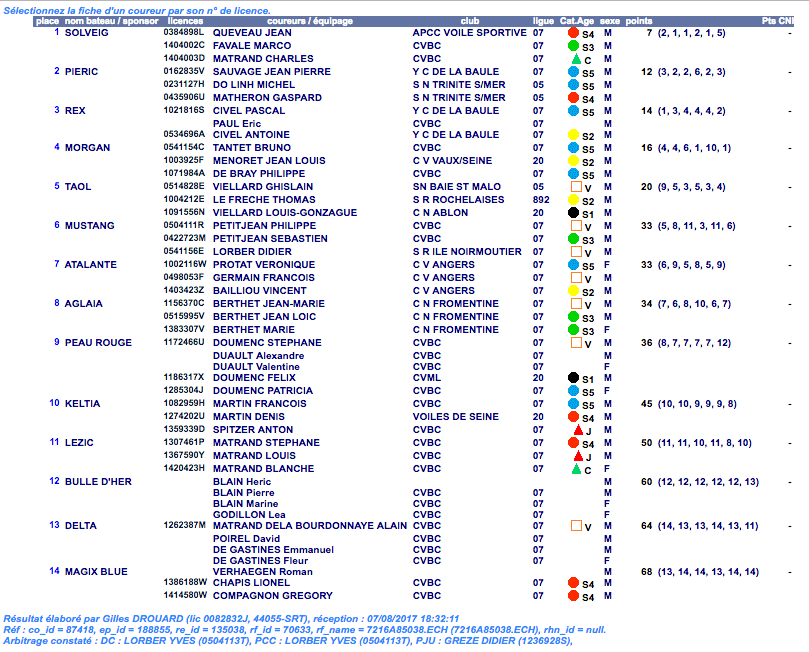The height and width of the screenshot is (652, 809).
Task: Click the boat name SOLVEIG
Action: coord(87,33)
